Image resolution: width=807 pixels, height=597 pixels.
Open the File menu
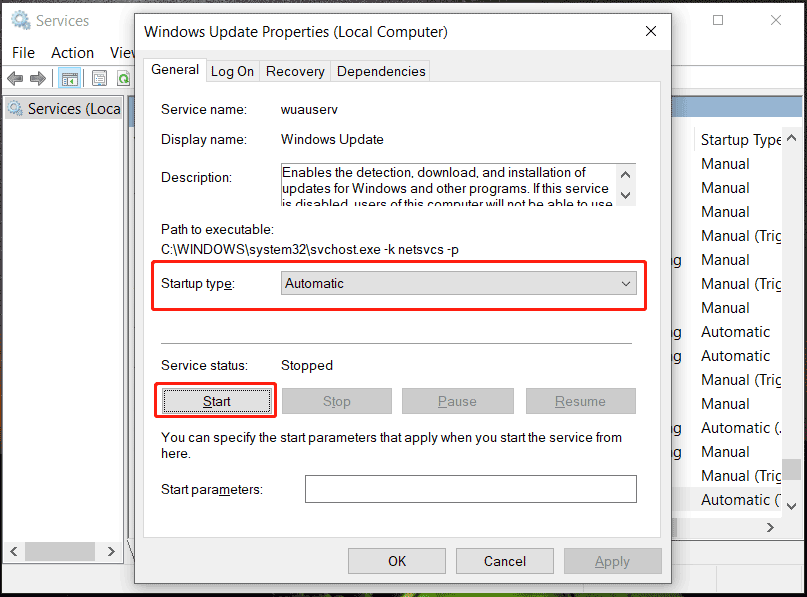pyautogui.click(x=22, y=52)
